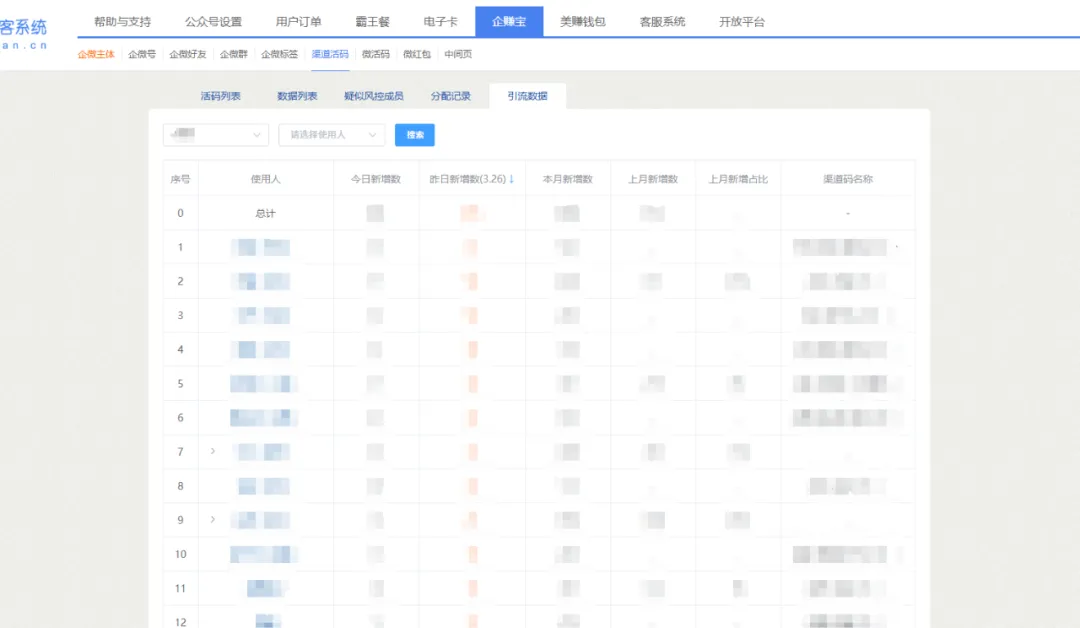Go to 客服系统 in the top navigation
1080x628 pixels.
coord(663,21)
